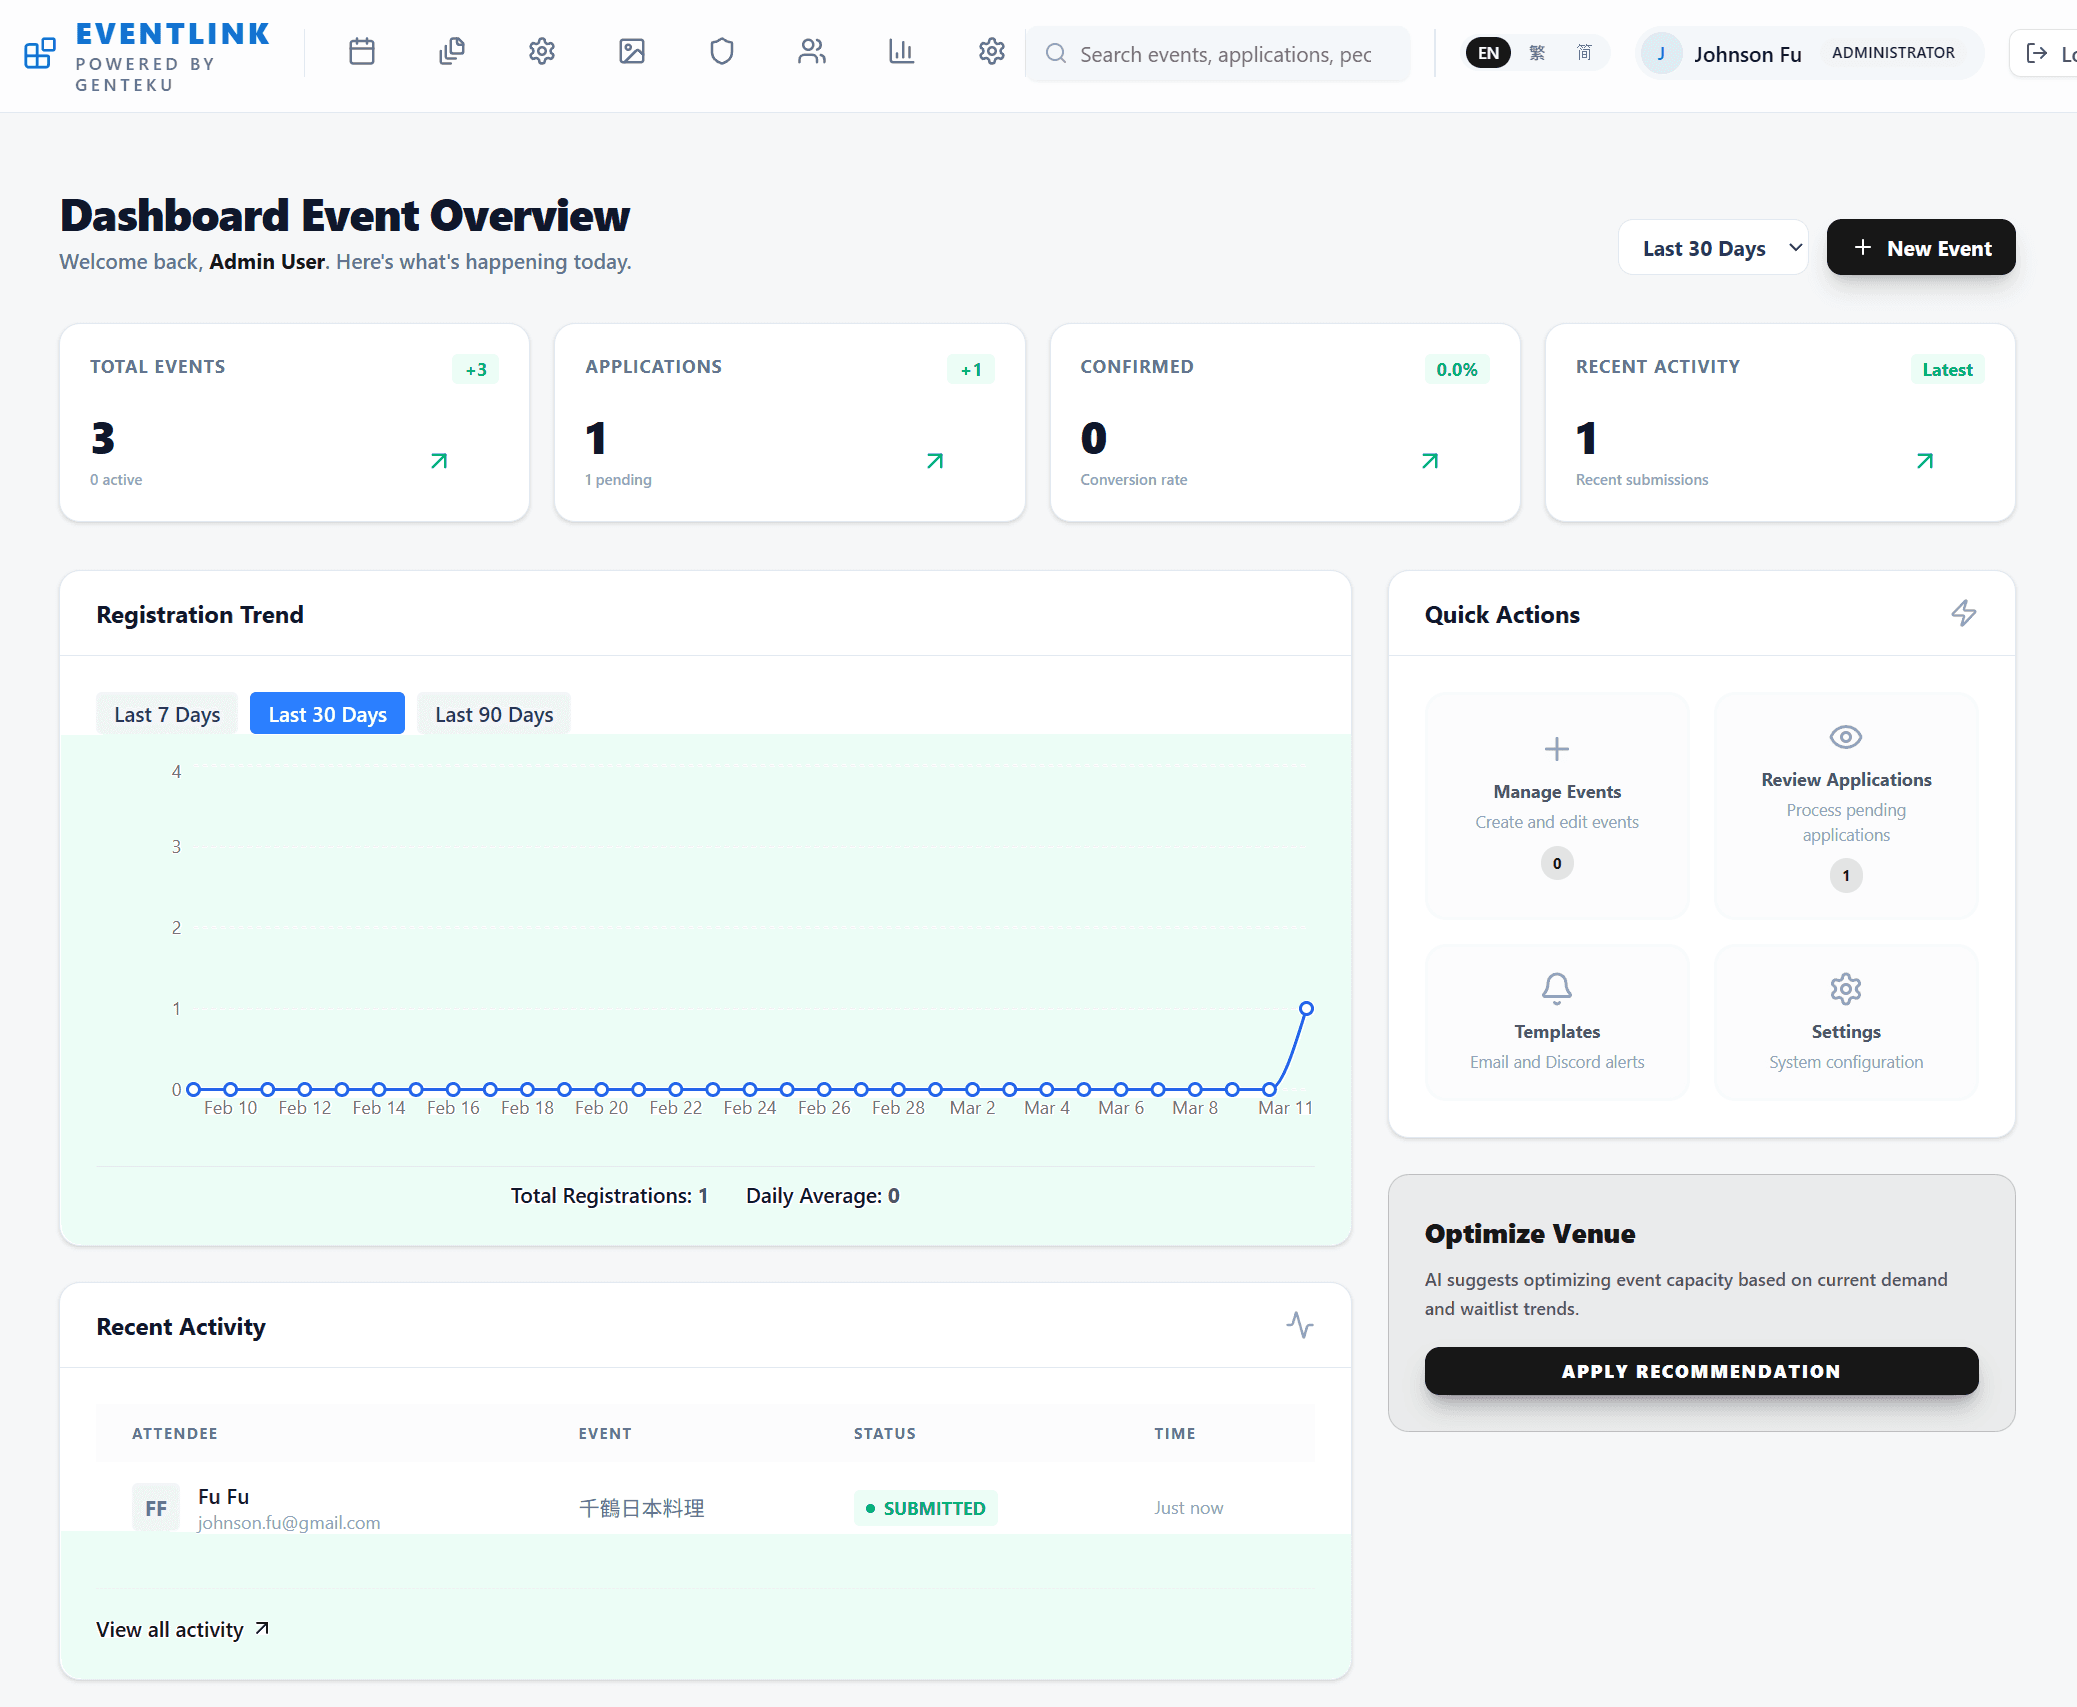Image resolution: width=2077 pixels, height=1707 pixels.
Task: Open the analytics bar chart icon in the navbar
Action: [901, 52]
